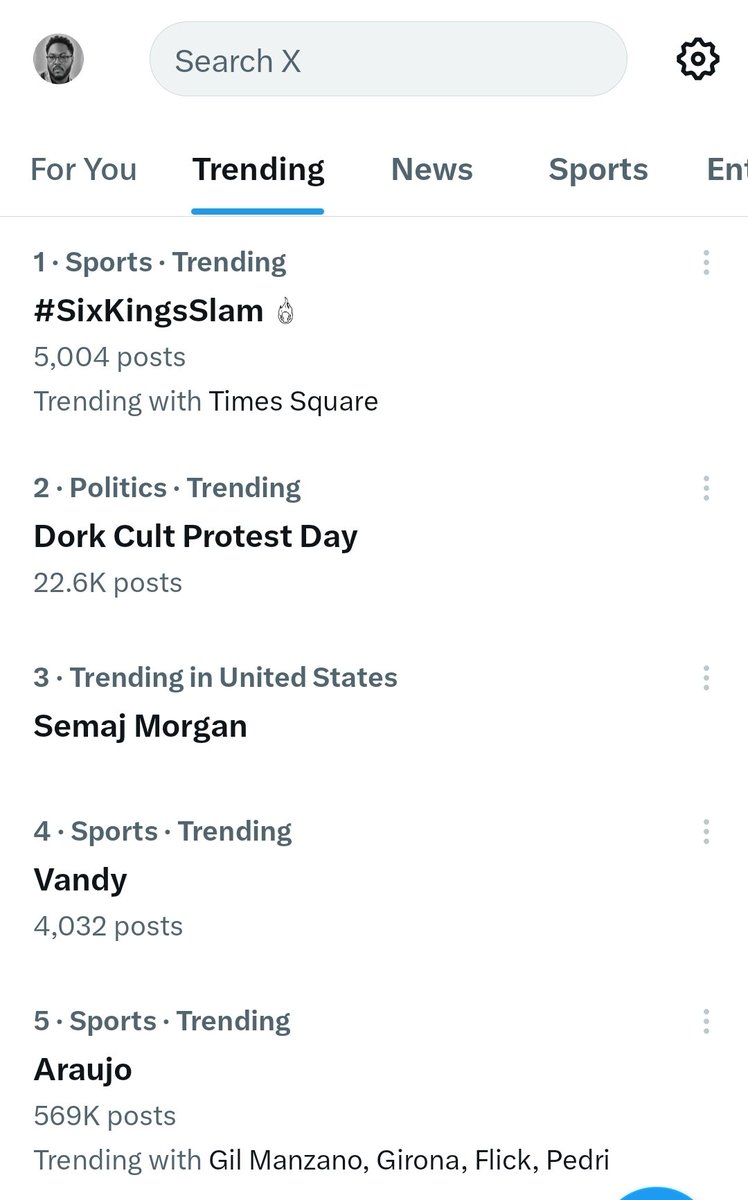Open more options for Semaj Morgan trend
The width and height of the screenshot is (748, 1200).
click(706, 678)
